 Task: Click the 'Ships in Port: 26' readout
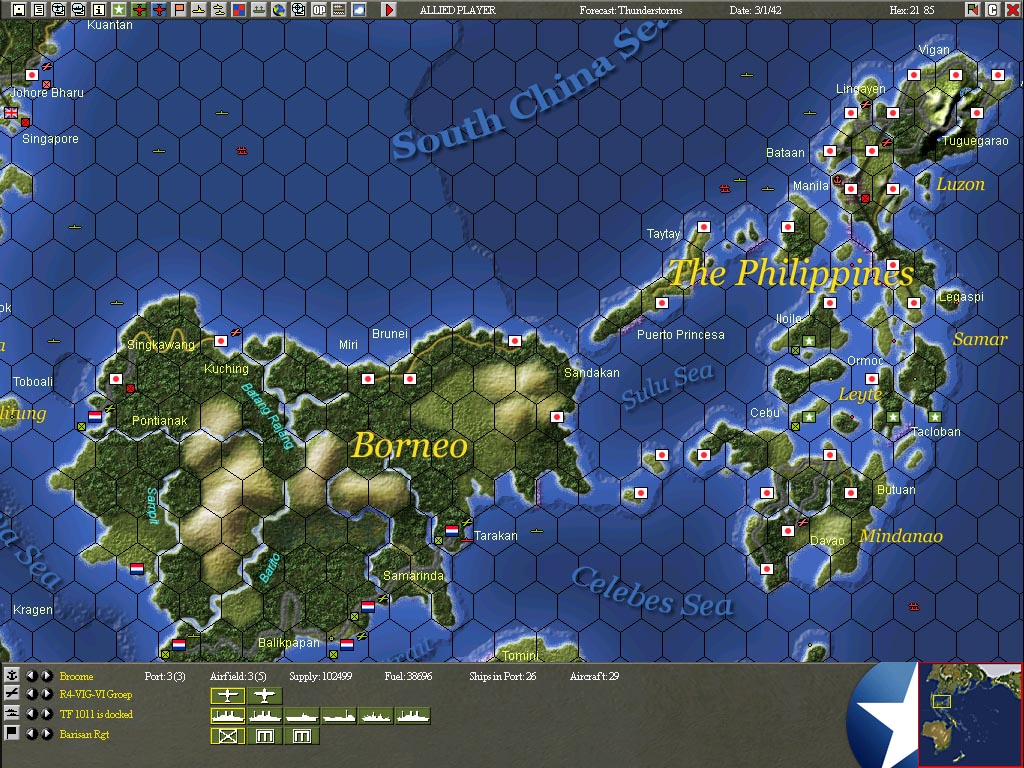click(x=502, y=676)
